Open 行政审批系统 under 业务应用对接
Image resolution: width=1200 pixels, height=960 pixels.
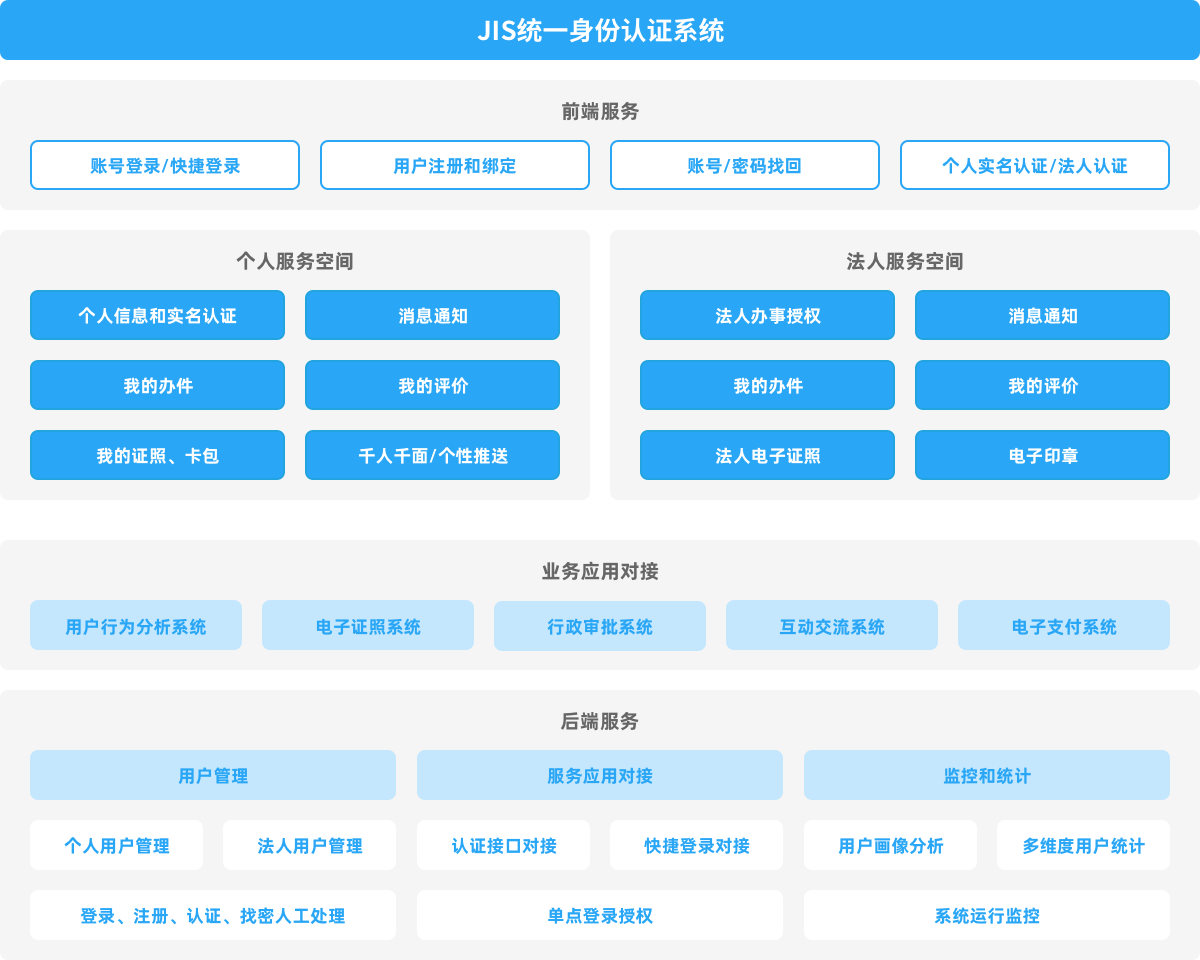[x=600, y=626]
